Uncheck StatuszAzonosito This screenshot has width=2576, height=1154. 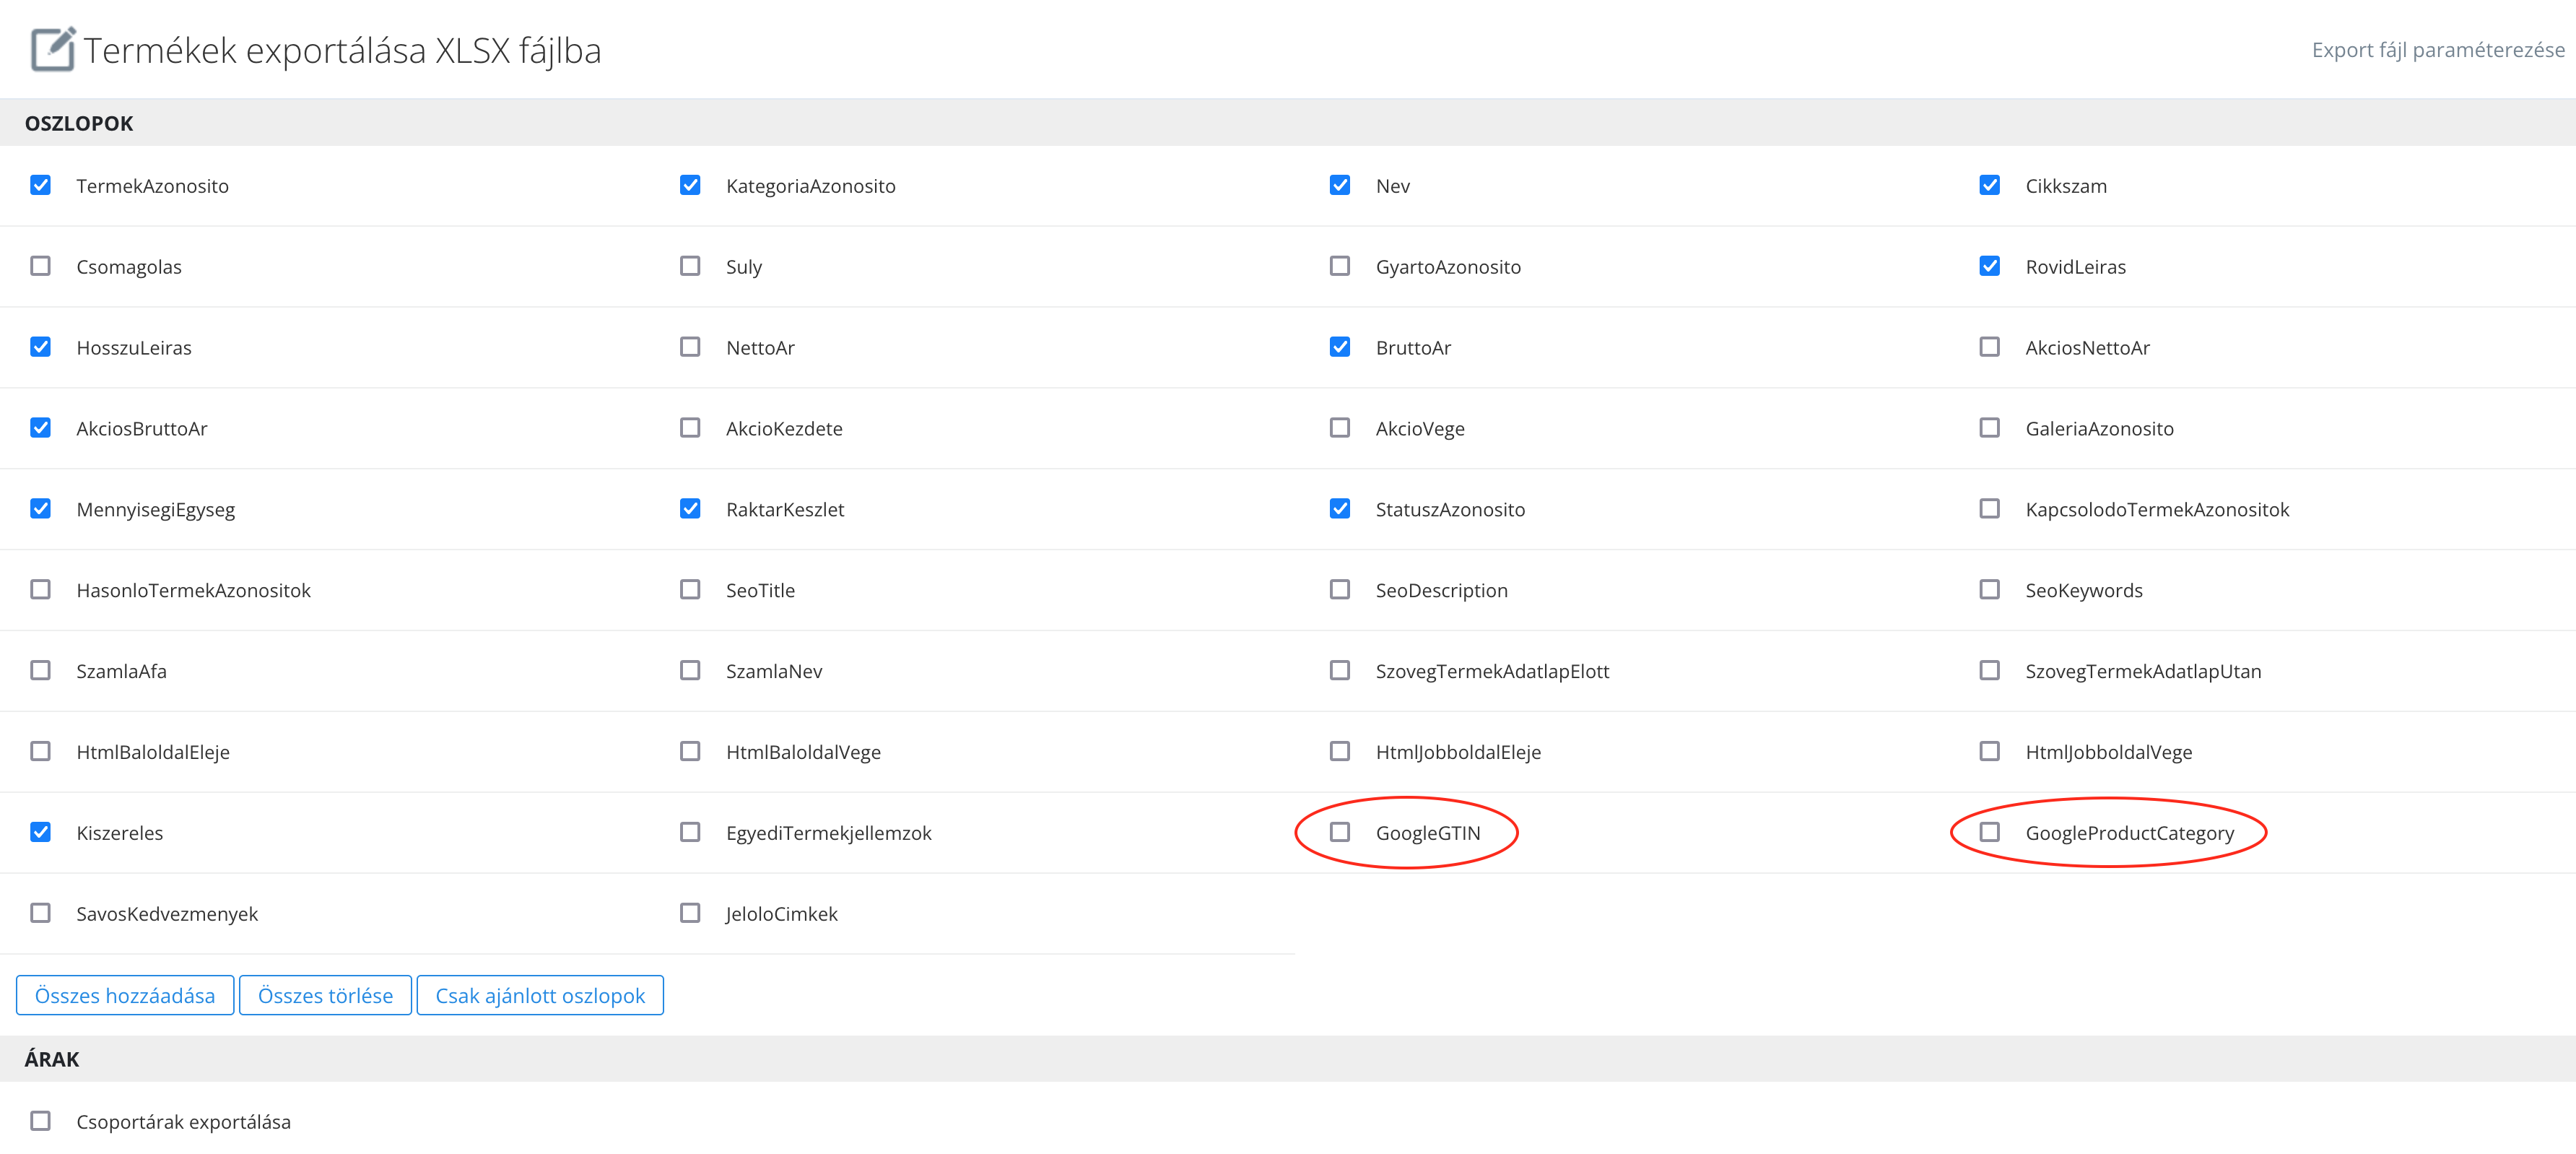[x=1340, y=509]
